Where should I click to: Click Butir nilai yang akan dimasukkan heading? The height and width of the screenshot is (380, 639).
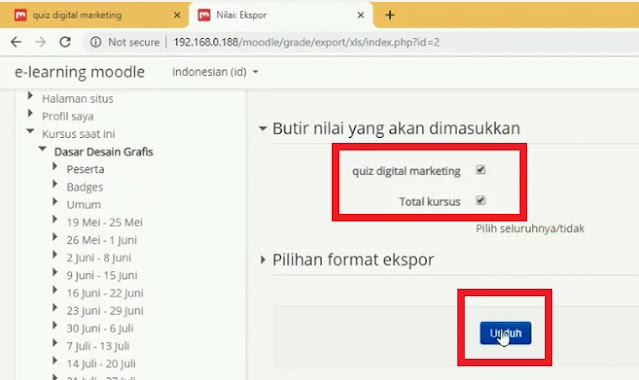pos(396,128)
